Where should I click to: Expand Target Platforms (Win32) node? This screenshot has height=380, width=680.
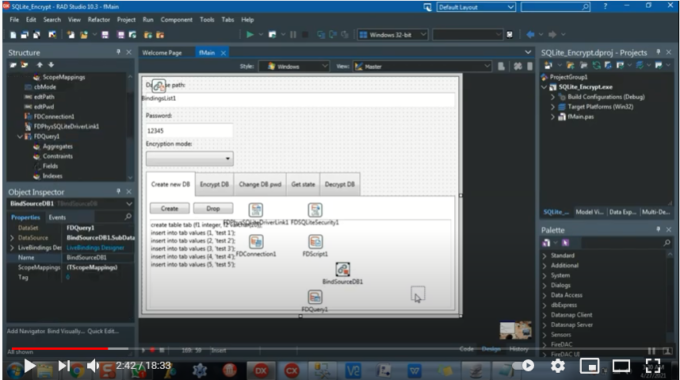click(x=552, y=107)
